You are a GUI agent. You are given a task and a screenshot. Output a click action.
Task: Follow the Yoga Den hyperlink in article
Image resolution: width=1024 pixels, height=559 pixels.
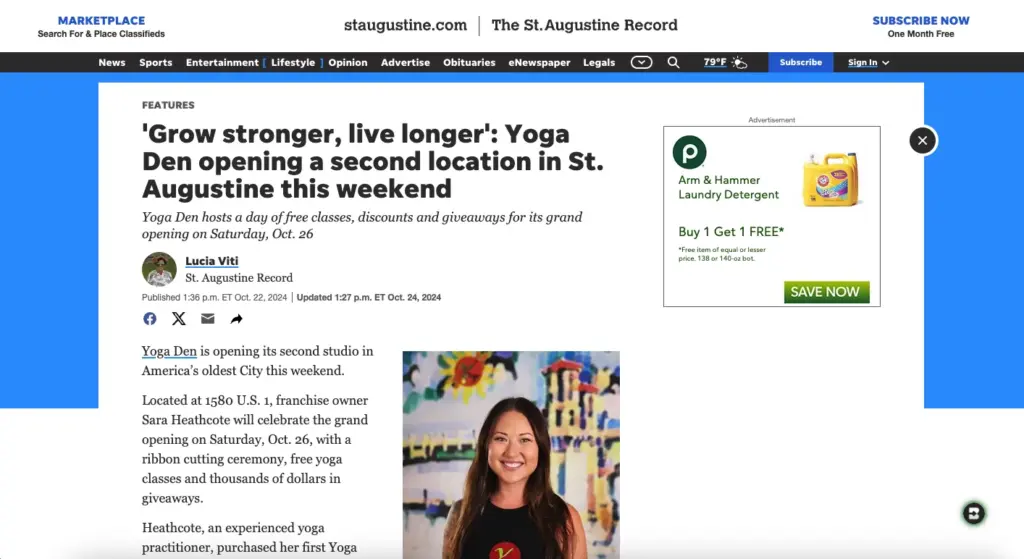pos(169,351)
